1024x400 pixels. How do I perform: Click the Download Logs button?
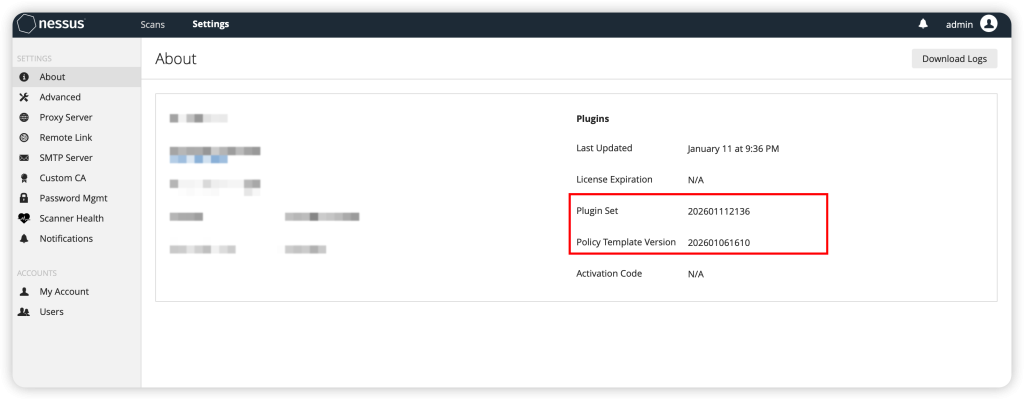(x=954, y=59)
